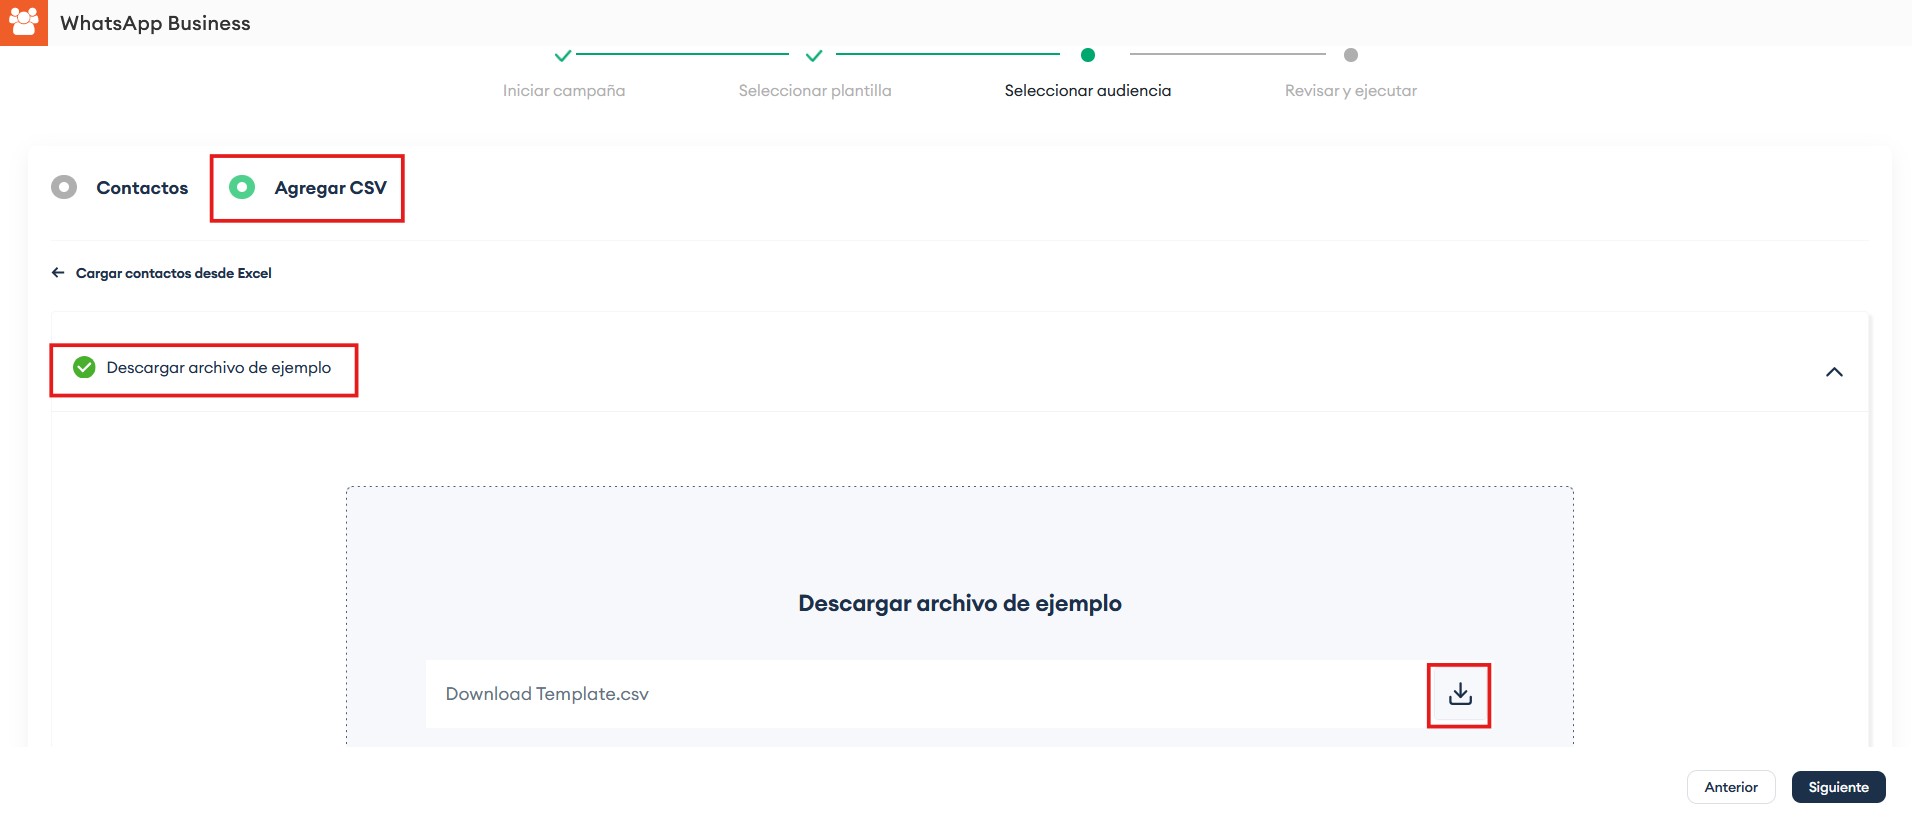Image resolution: width=1912 pixels, height=823 pixels.
Task: Jump to the Revisar y ejecutar step label
Action: pyautogui.click(x=1350, y=91)
